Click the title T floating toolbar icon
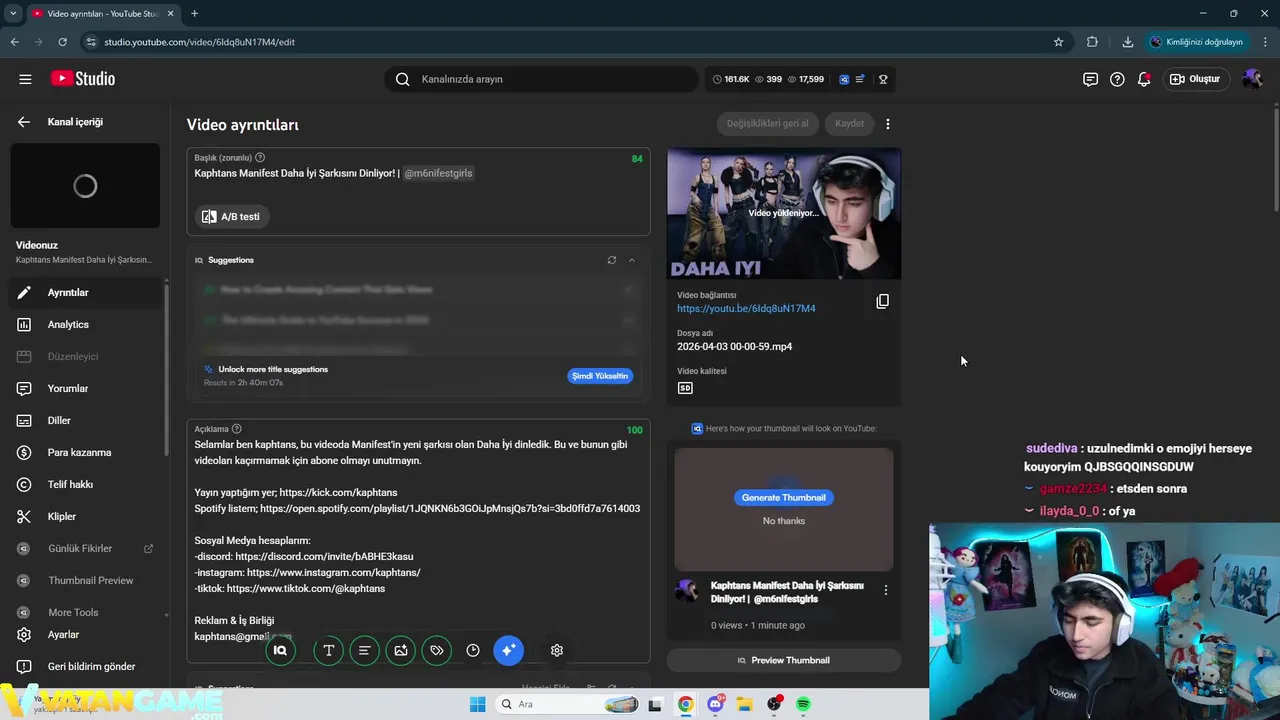Screen dimensions: 1280x720 pyautogui.click(x=328, y=651)
